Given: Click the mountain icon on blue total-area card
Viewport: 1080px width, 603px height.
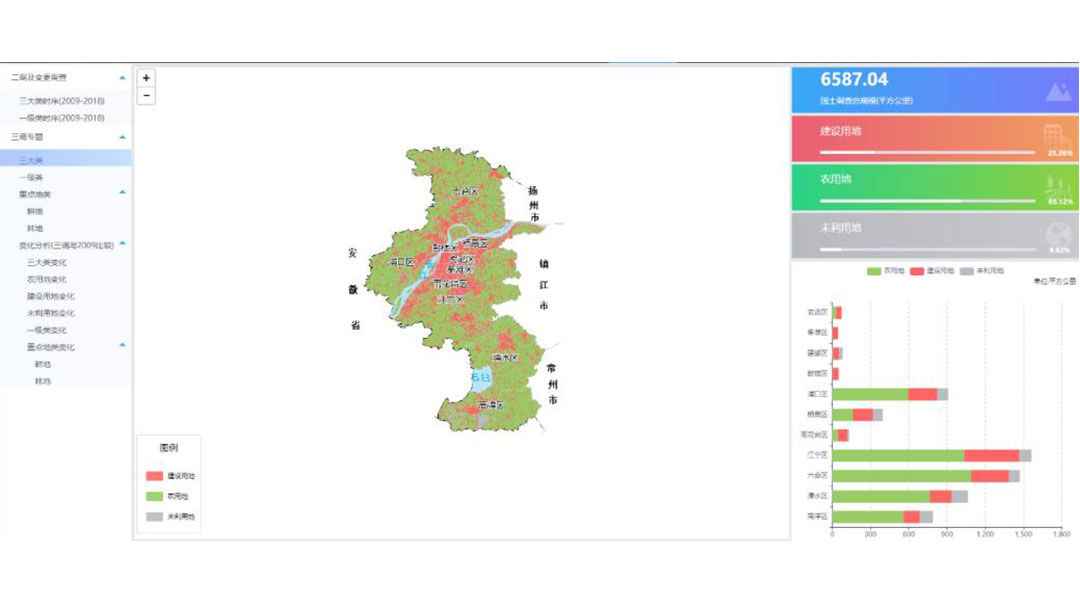Looking at the screenshot, I should 1057,92.
